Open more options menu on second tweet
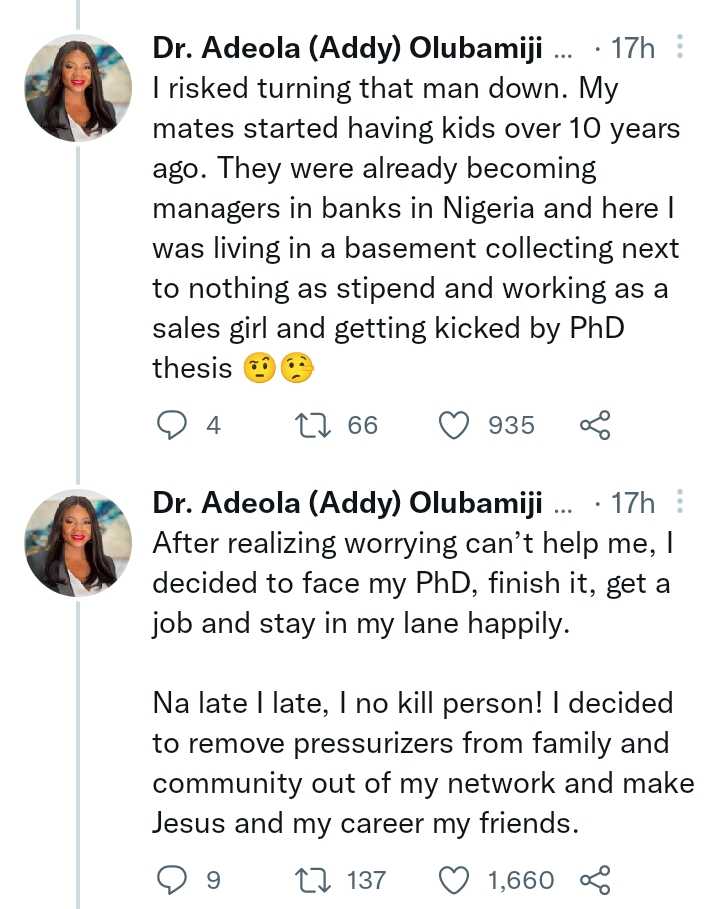This screenshot has width=720, height=909. [680, 501]
